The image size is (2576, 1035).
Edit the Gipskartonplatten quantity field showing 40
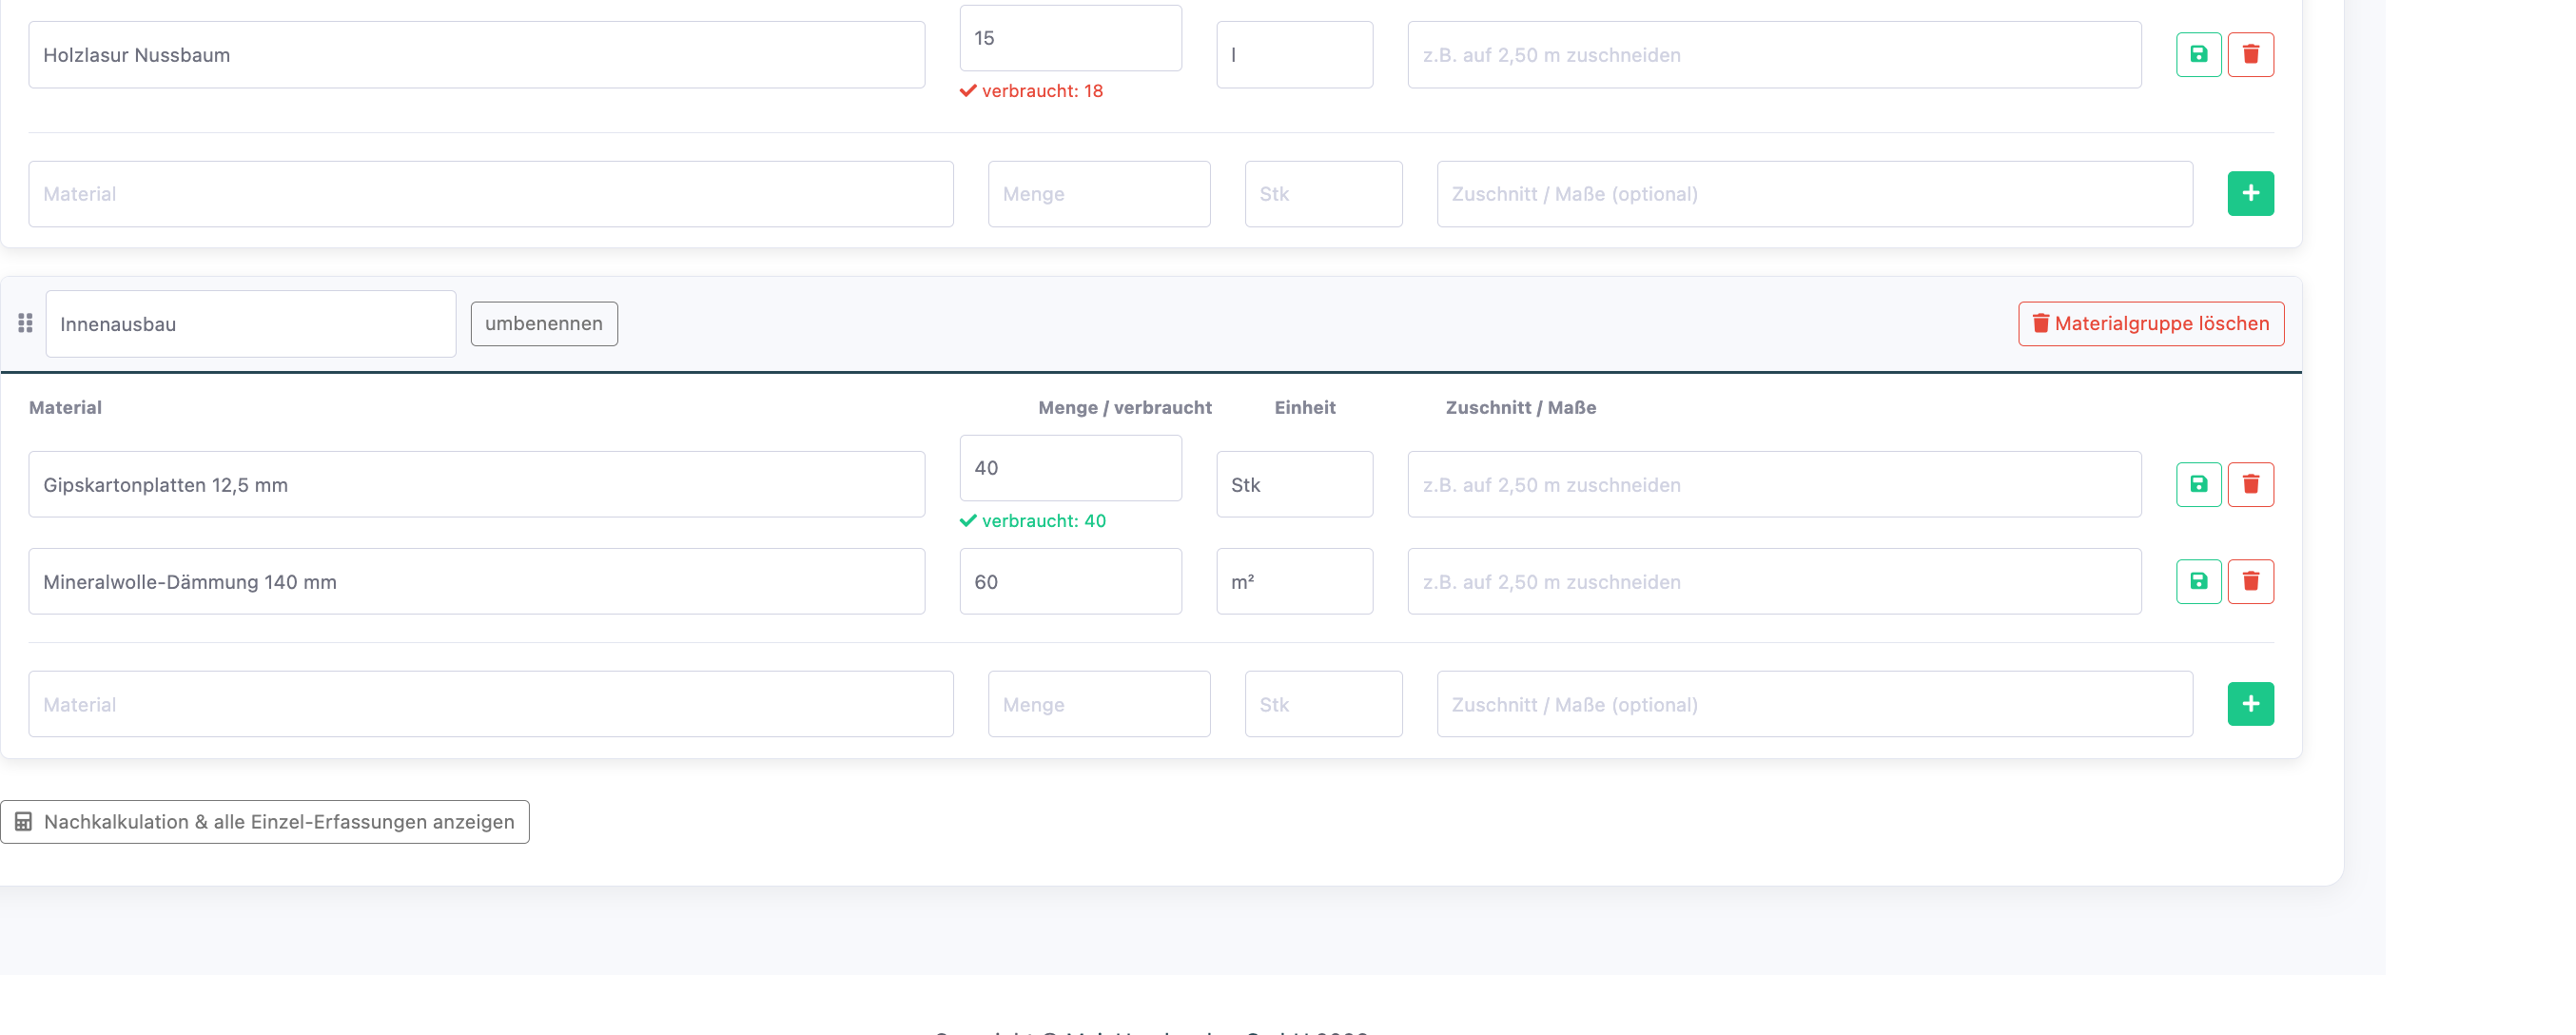click(x=1071, y=468)
